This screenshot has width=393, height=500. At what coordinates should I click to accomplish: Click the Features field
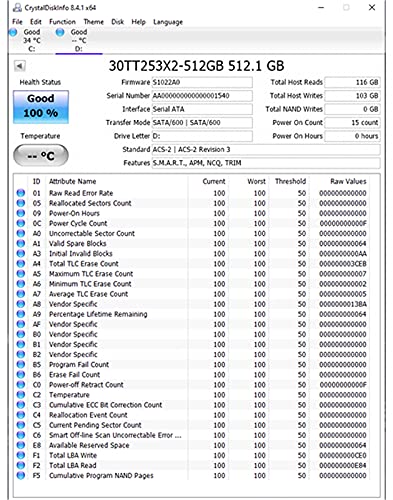coord(266,163)
